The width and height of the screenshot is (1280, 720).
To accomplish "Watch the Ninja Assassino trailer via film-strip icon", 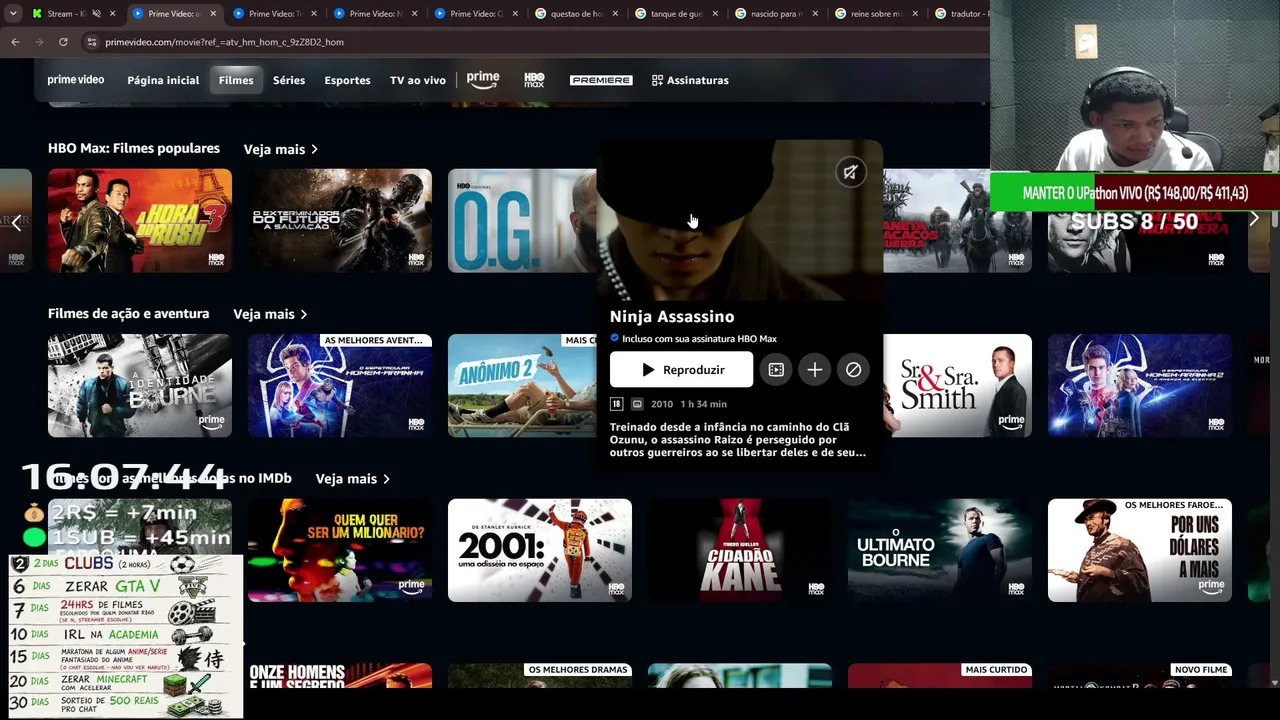I will click(x=776, y=370).
